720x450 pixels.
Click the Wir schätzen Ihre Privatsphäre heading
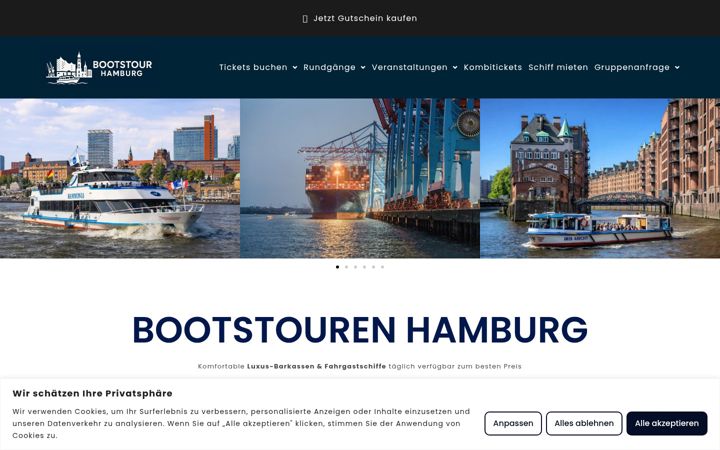92,394
